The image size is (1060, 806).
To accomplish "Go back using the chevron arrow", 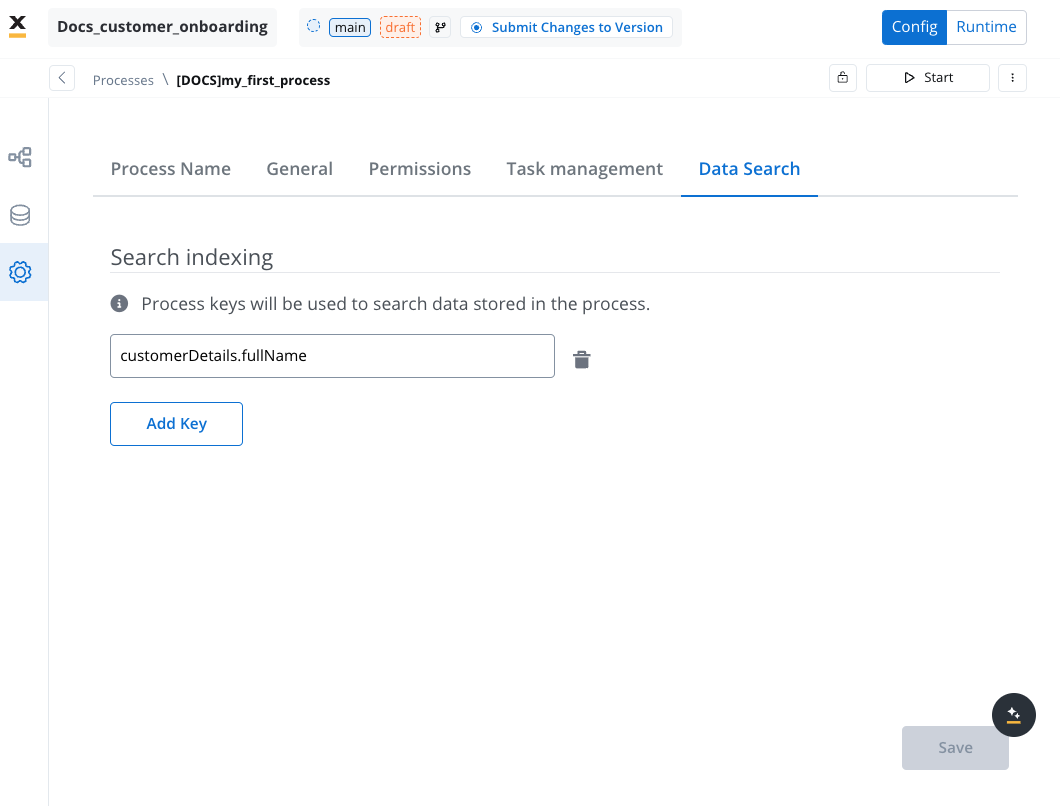I will [62, 78].
